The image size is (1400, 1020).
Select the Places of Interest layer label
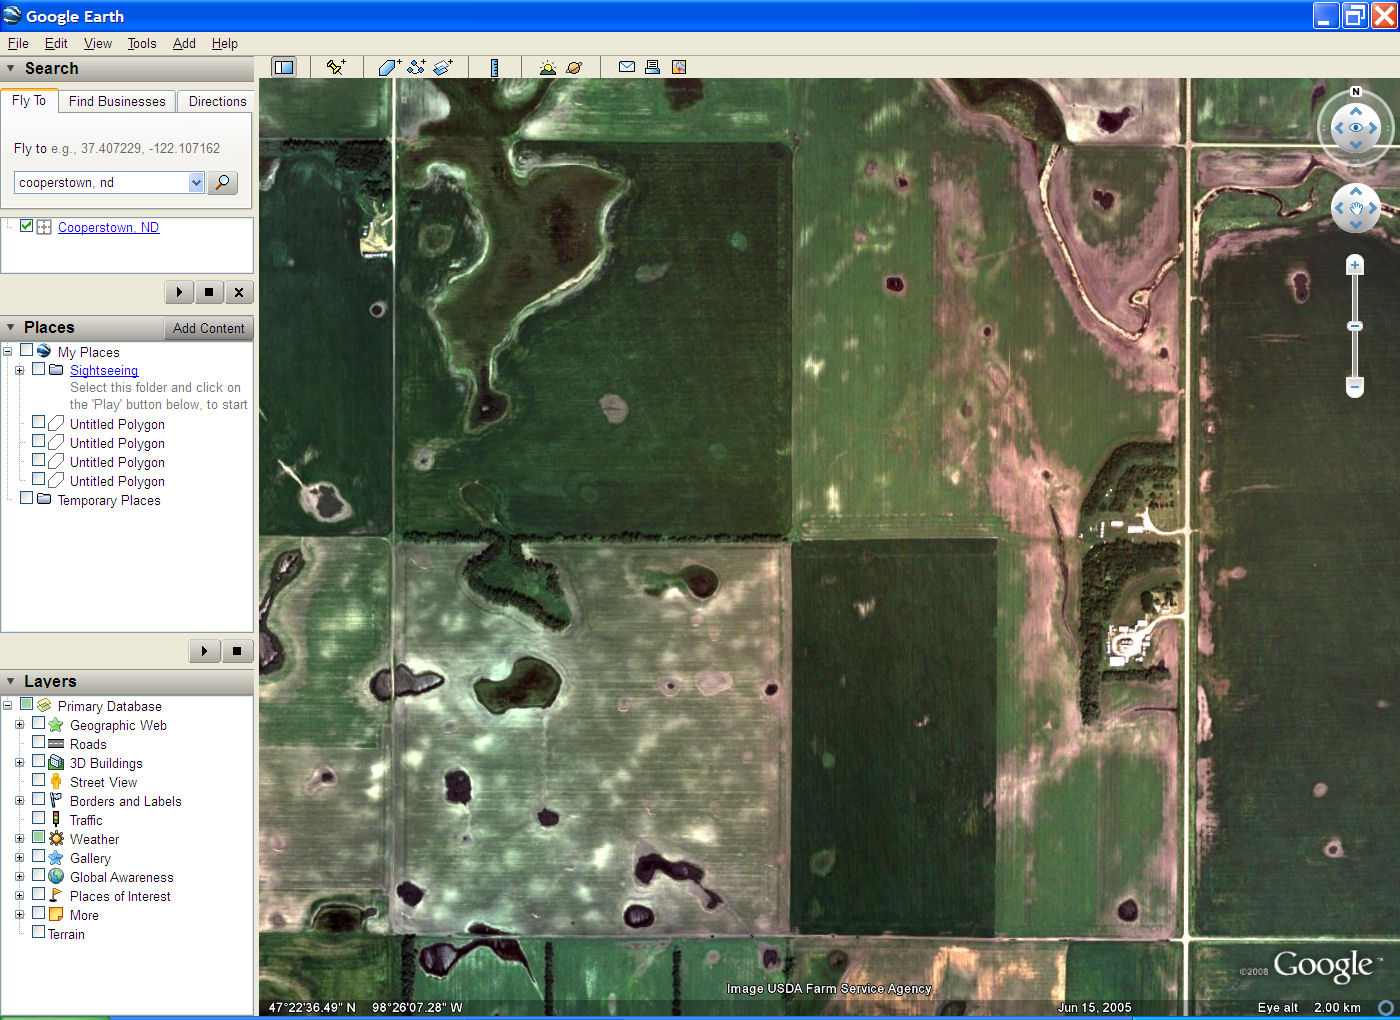point(120,896)
